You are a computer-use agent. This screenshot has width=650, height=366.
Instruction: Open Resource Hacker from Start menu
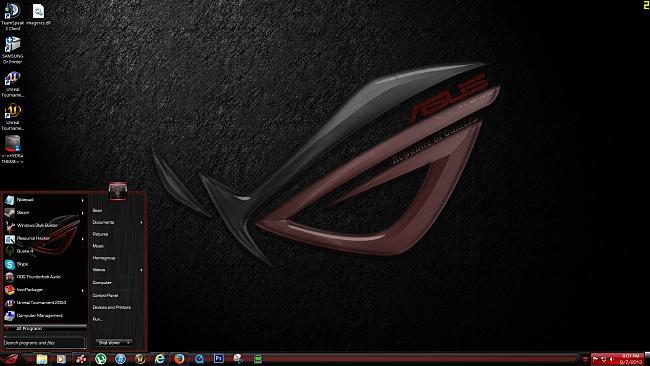(x=44, y=238)
